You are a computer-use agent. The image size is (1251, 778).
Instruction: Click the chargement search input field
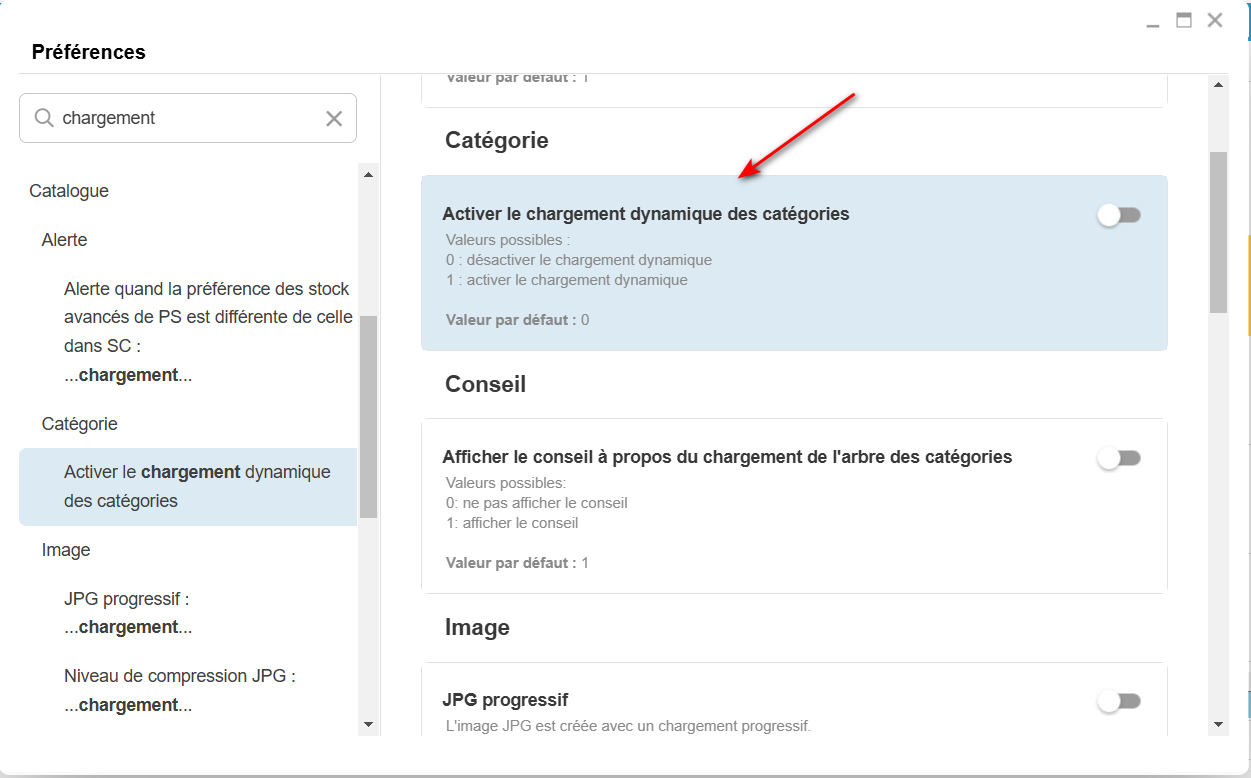(185, 118)
